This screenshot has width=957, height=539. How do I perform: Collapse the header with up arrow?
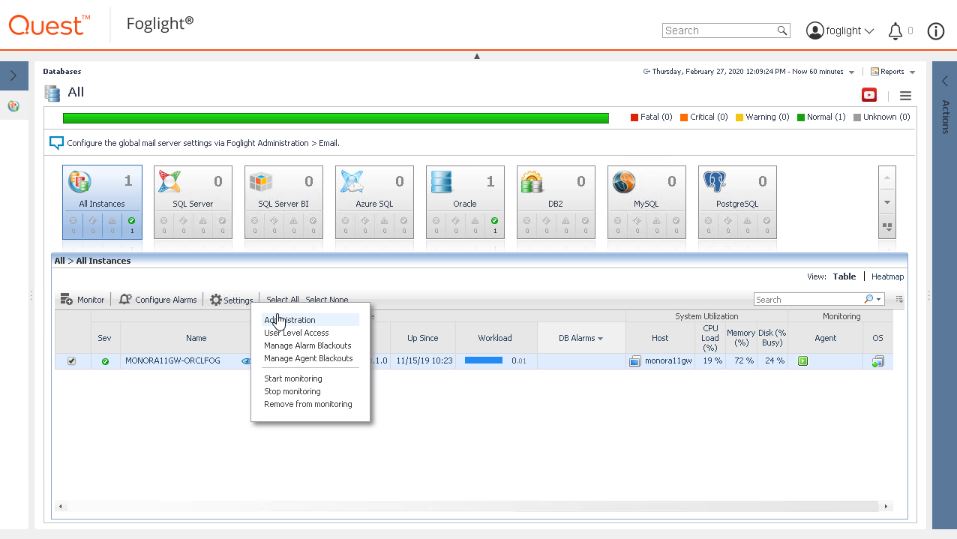(477, 56)
